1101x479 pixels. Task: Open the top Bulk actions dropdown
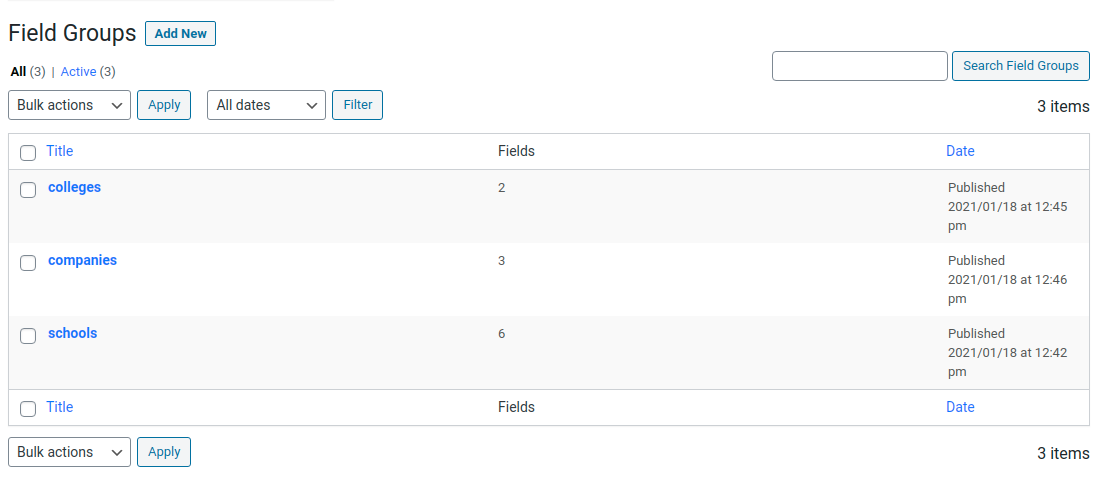coord(70,105)
